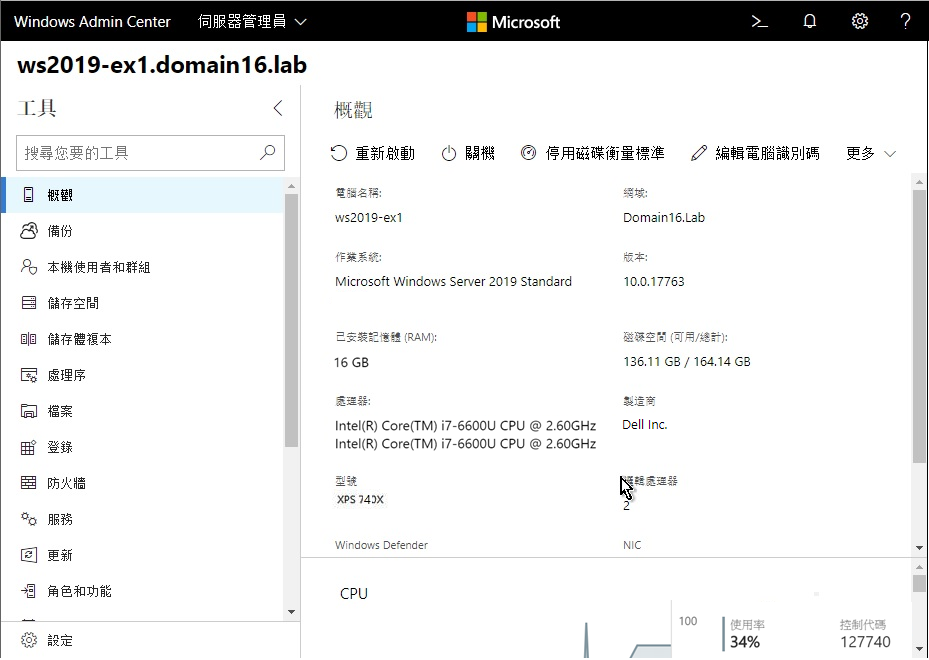
Task: Click the 關機 button label
Action: pyautogui.click(x=480, y=153)
